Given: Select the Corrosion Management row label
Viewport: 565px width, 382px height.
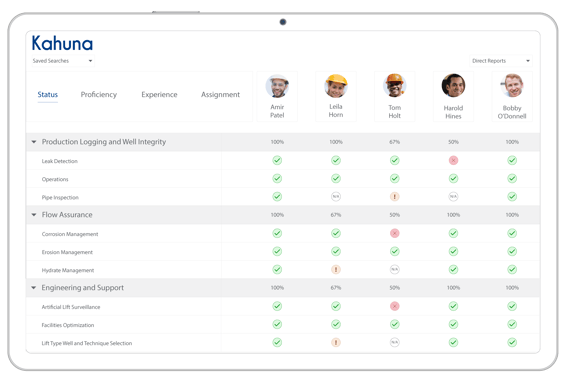Looking at the screenshot, I should tap(70, 234).
